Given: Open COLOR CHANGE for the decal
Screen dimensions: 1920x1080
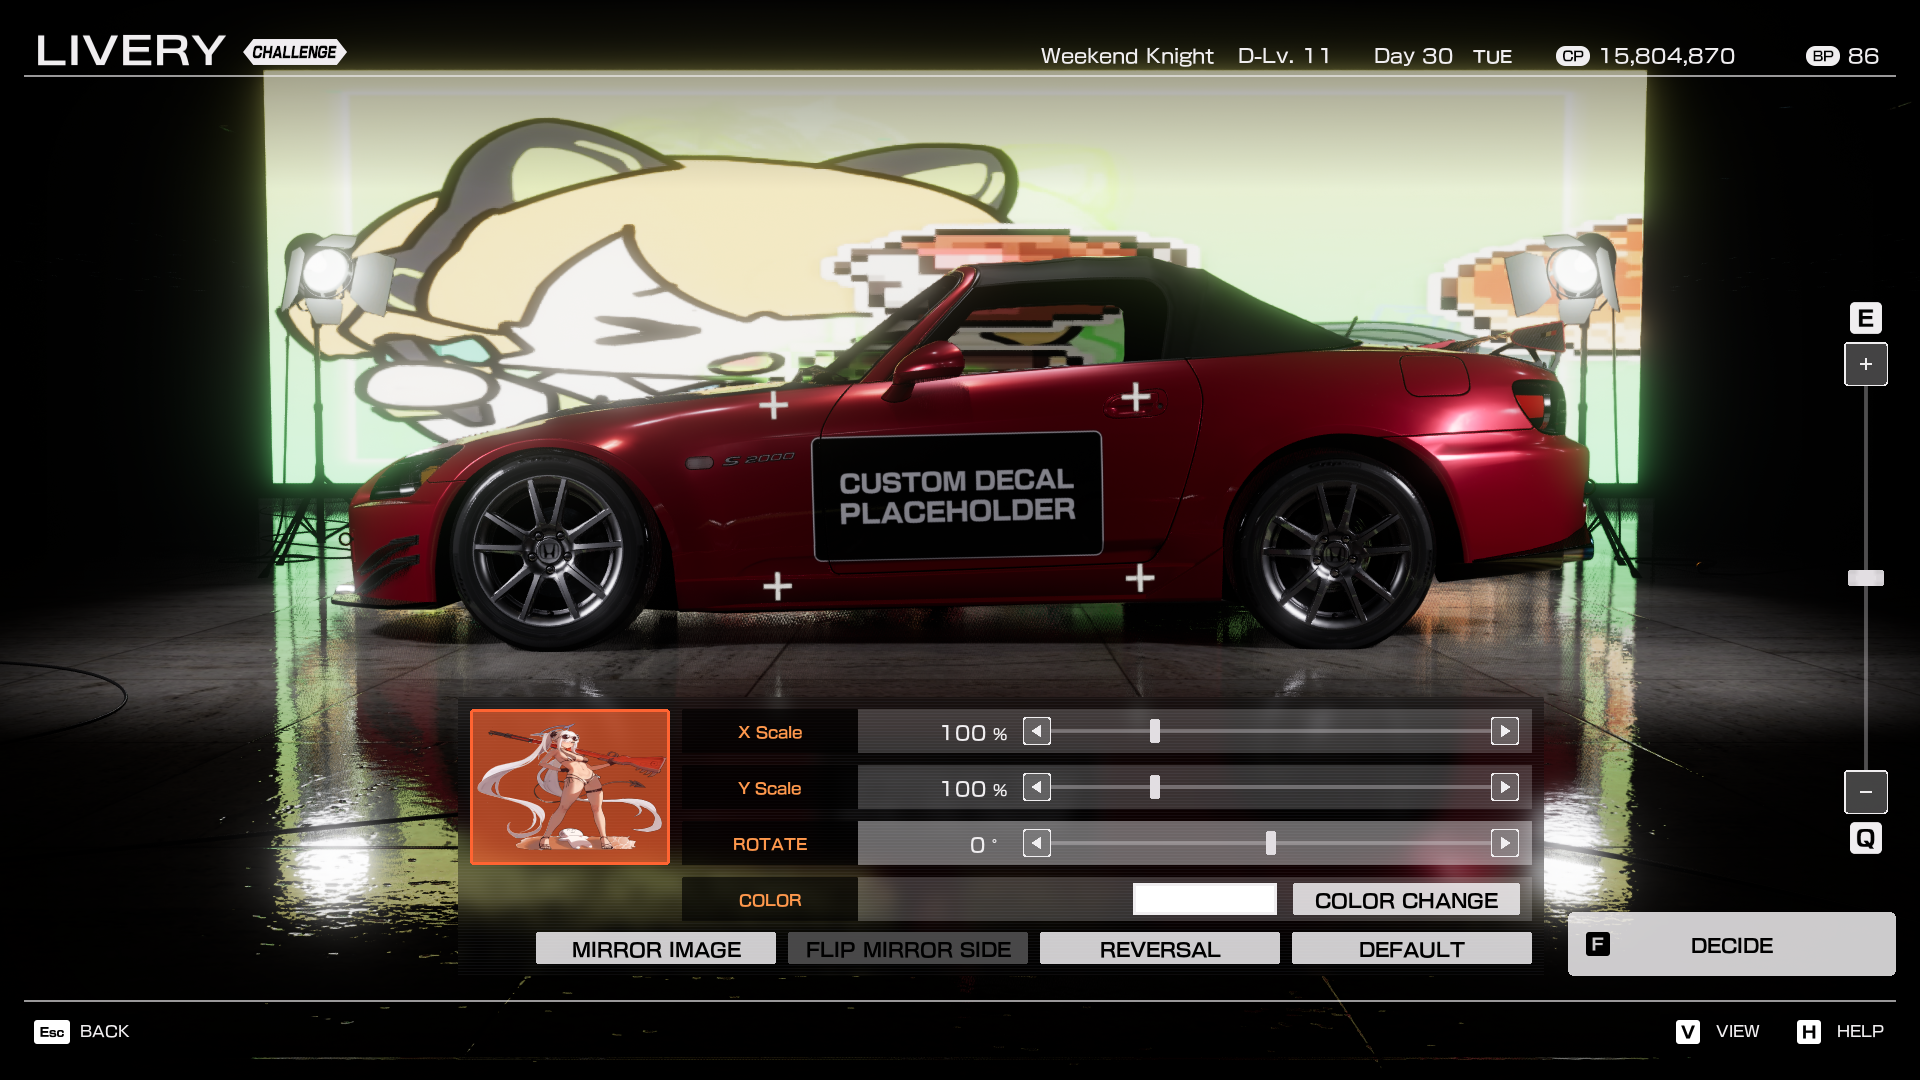Looking at the screenshot, I should click(x=1406, y=900).
